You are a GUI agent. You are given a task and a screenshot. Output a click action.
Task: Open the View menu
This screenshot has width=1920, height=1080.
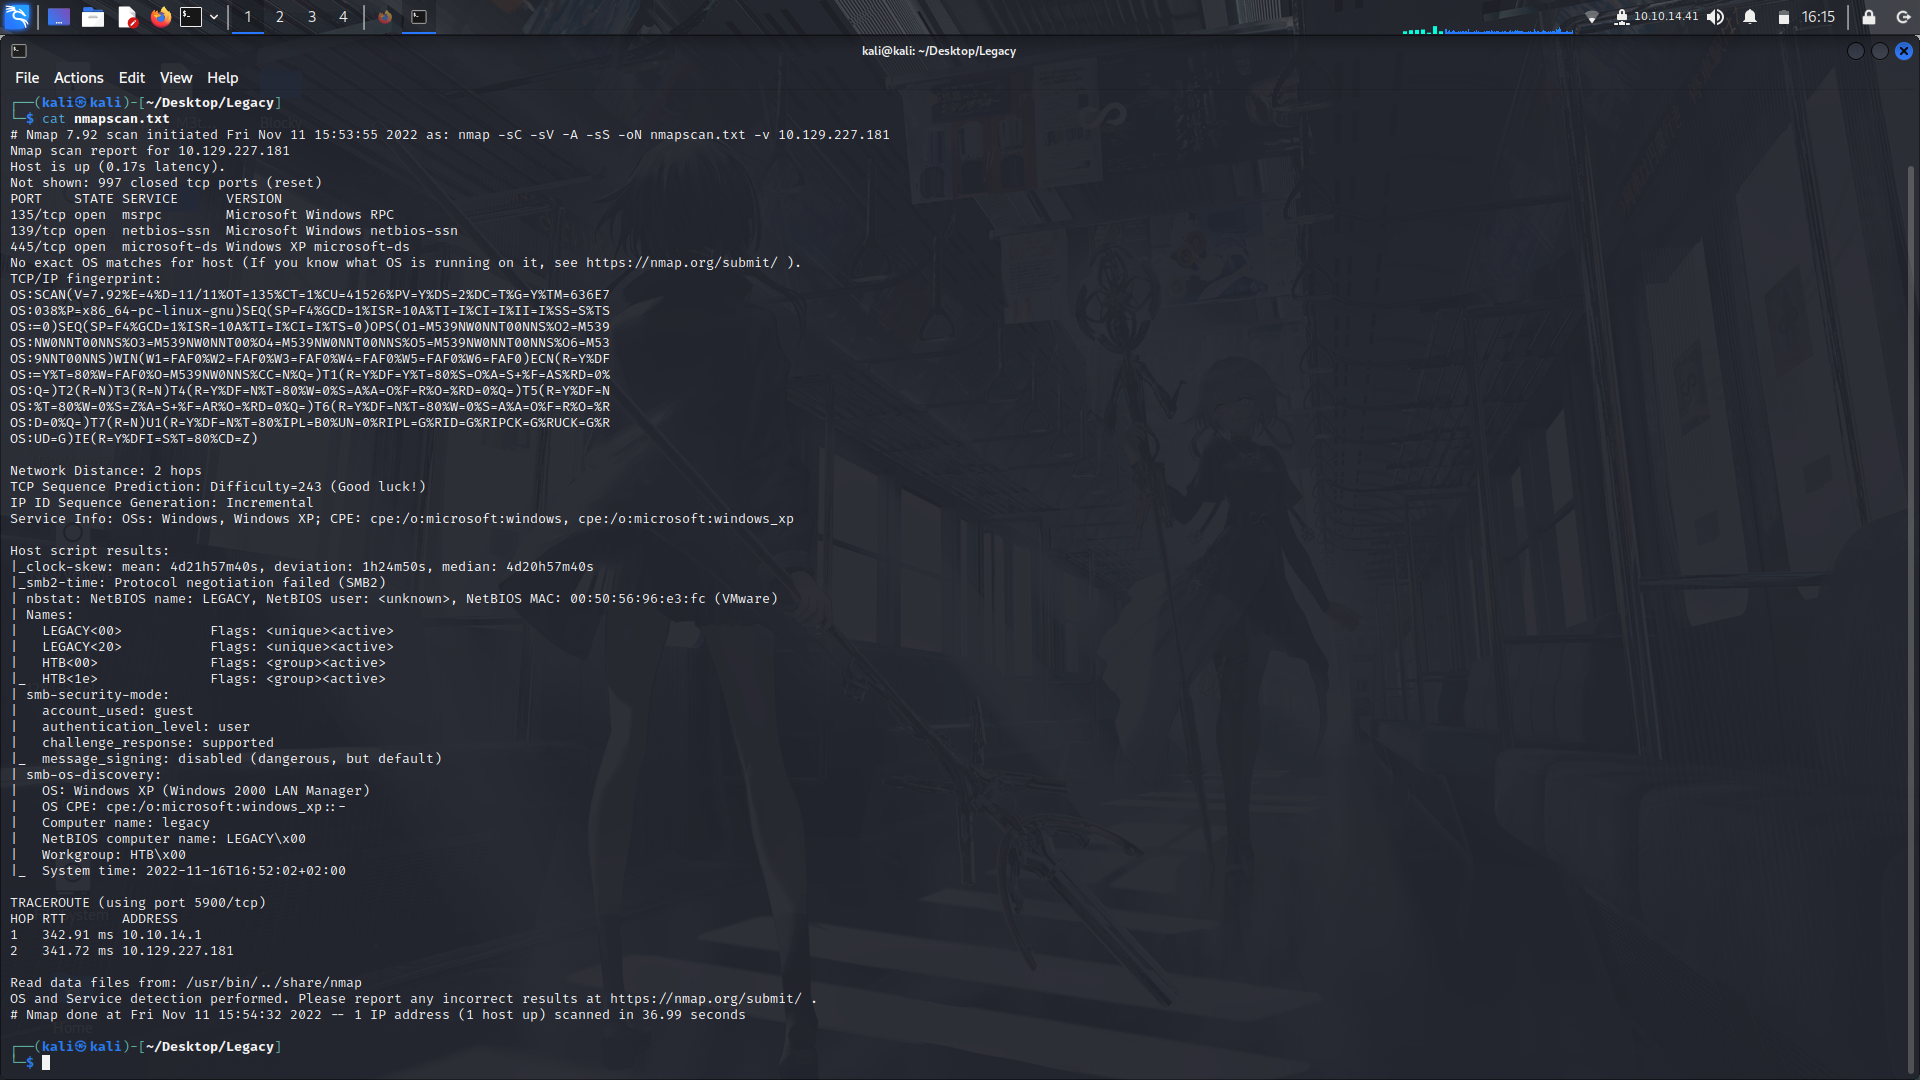175,77
